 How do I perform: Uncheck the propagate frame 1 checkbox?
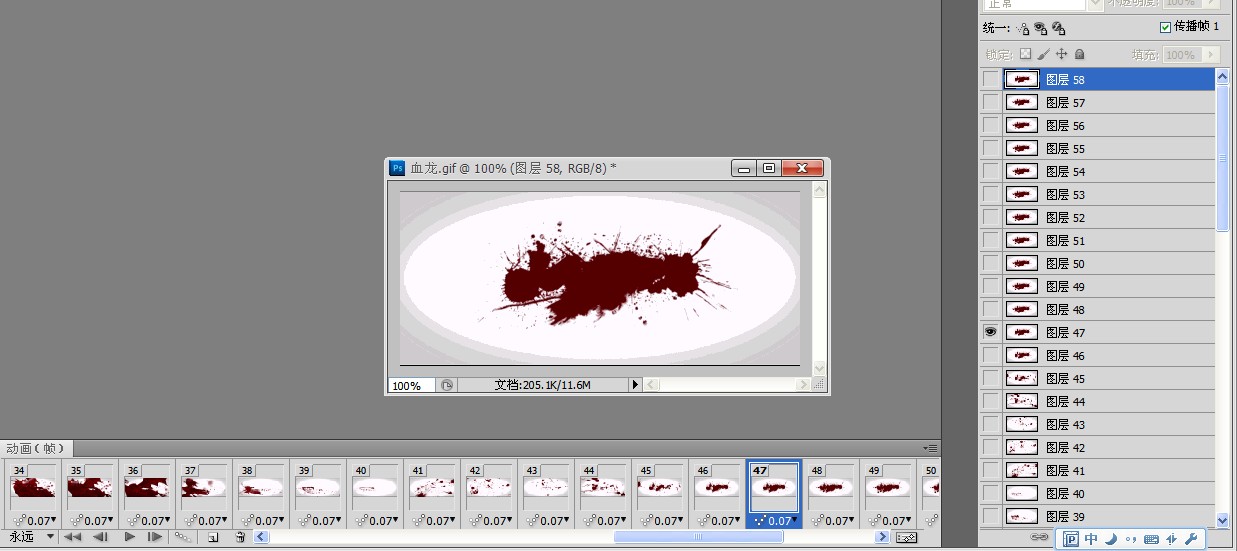1166,27
